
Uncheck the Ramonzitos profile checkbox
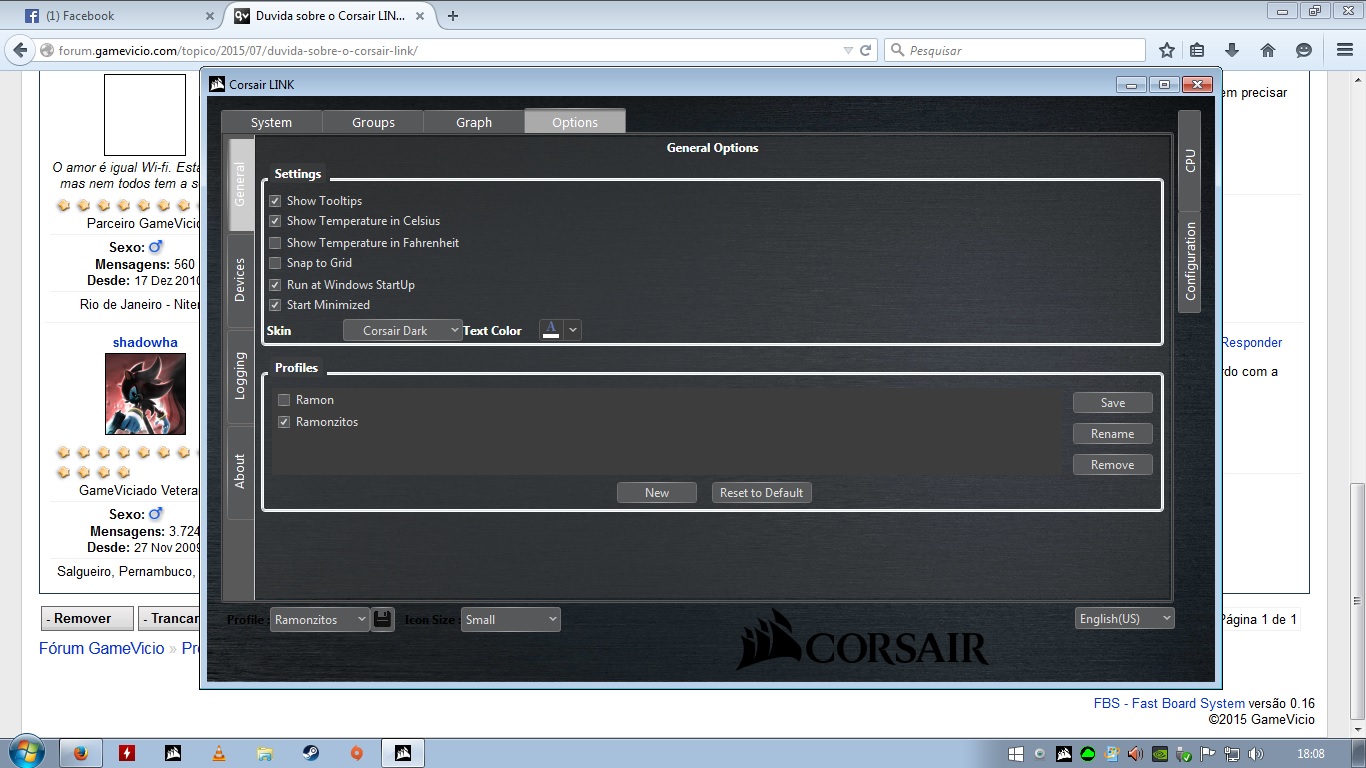[284, 422]
